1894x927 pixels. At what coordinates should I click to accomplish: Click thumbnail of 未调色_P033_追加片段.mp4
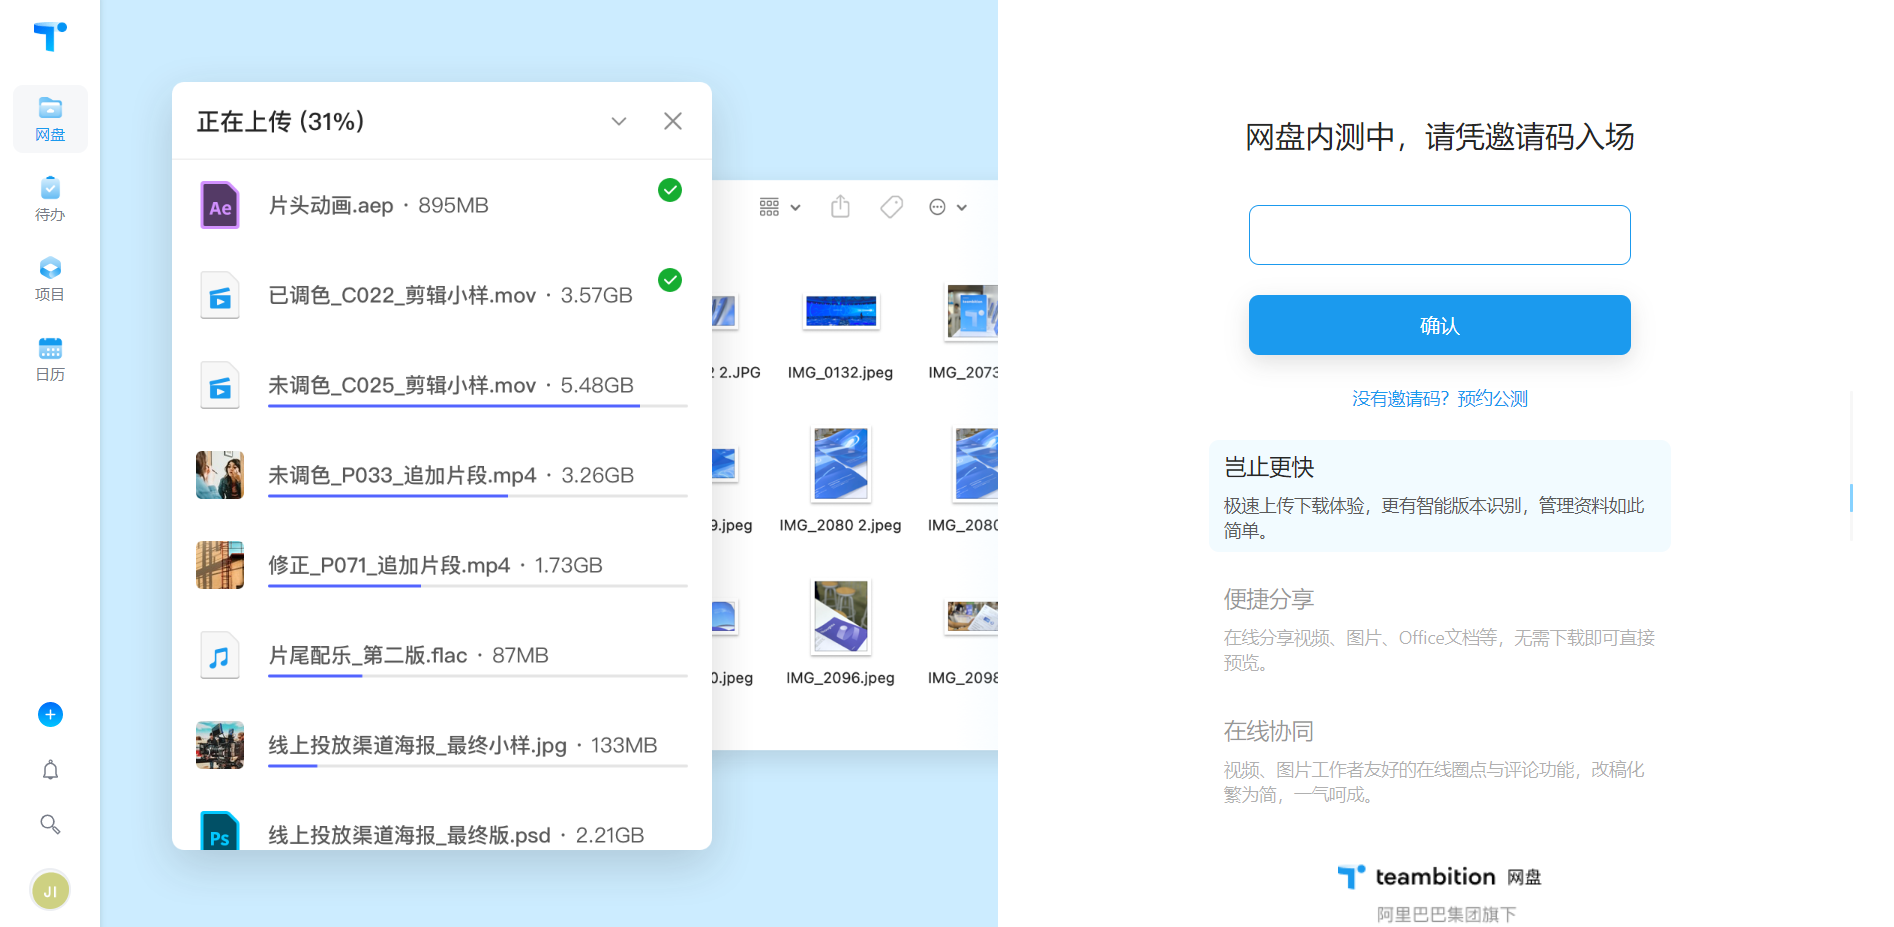point(220,475)
